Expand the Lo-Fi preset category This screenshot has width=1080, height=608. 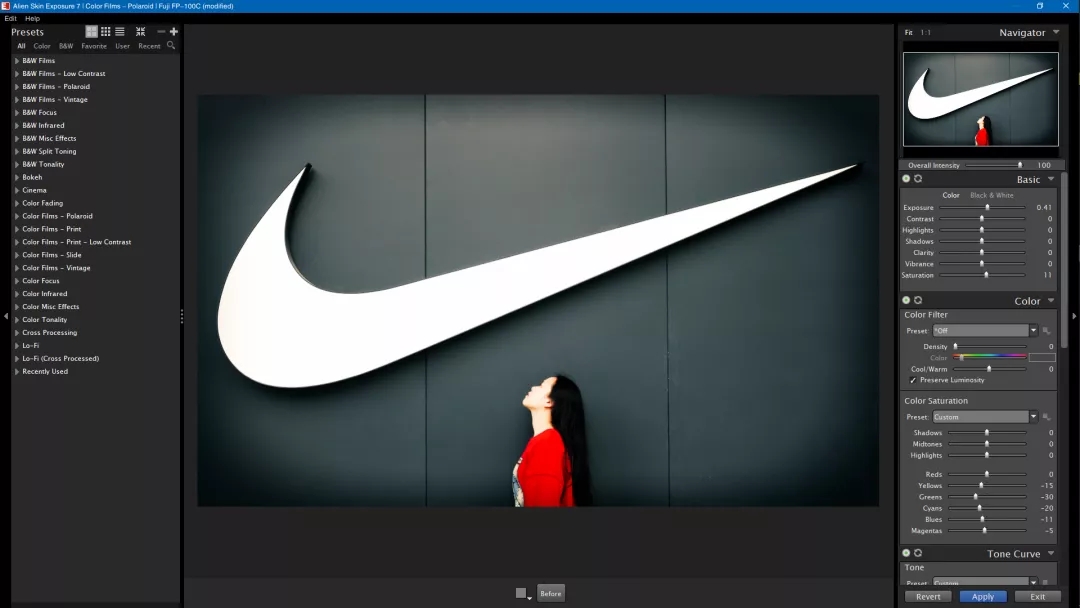pos(17,346)
